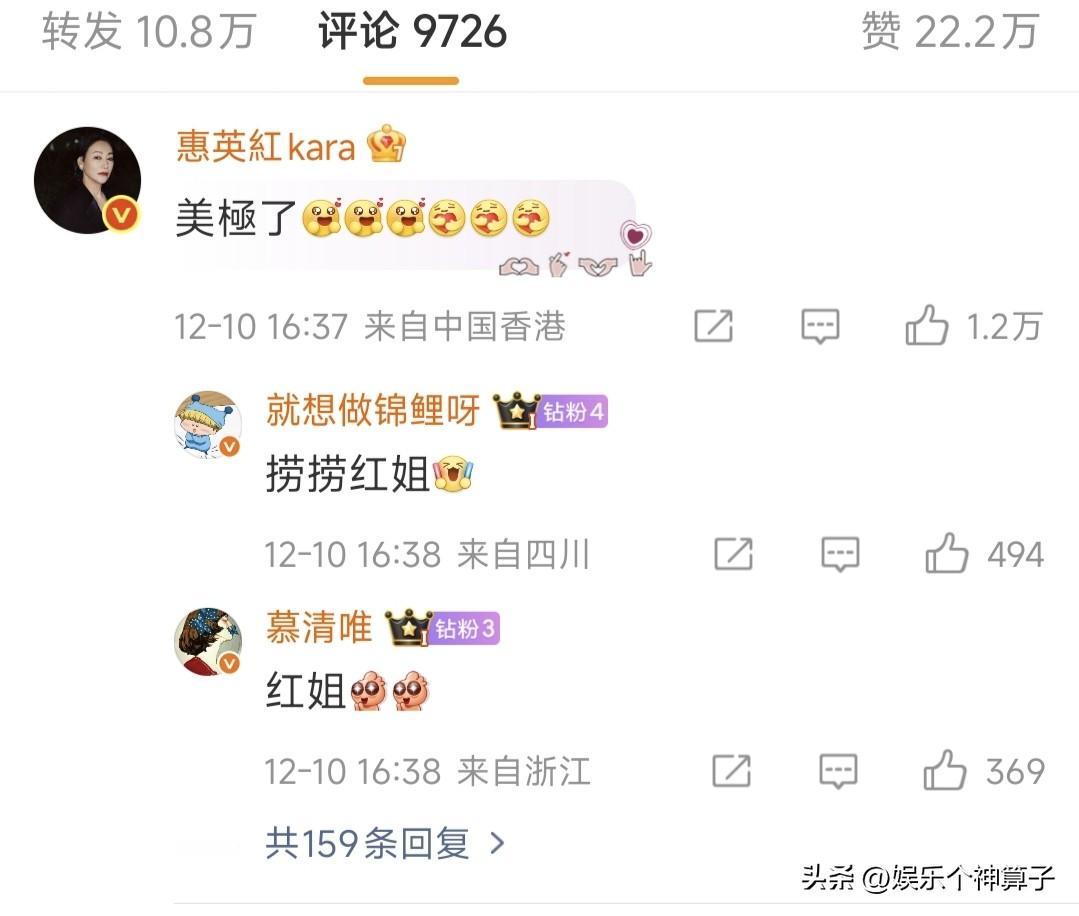The width and height of the screenshot is (1079, 916).
Task: Switch to 赞 22.2万 tab
Action: point(950,32)
